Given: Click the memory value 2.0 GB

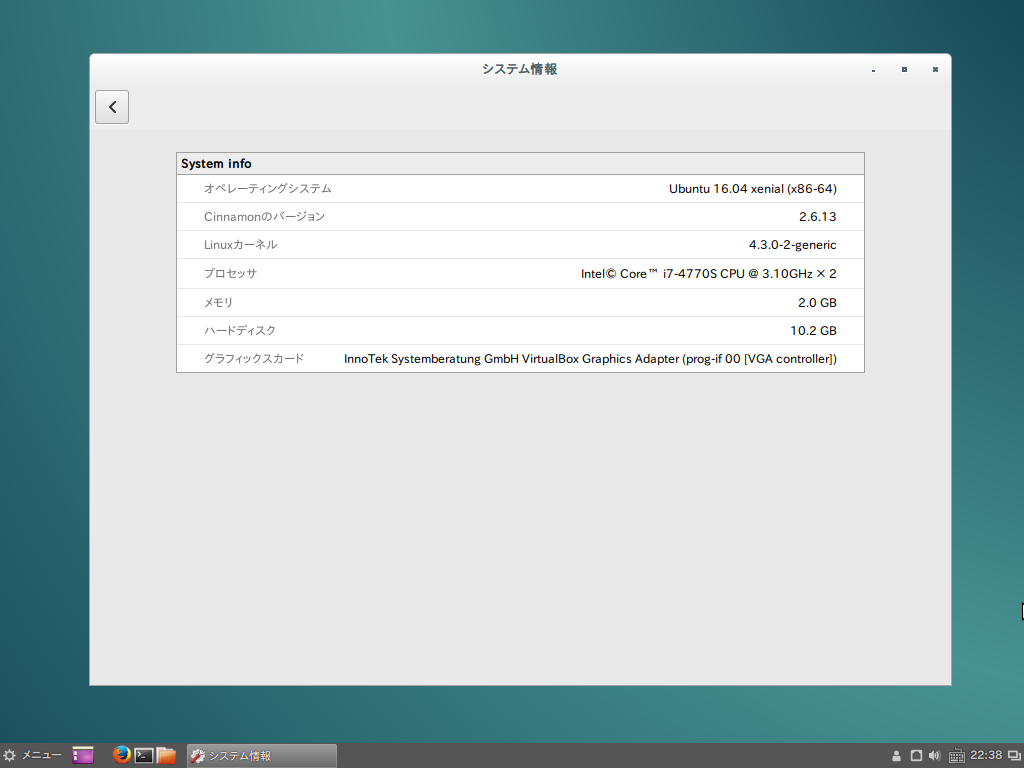Looking at the screenshot, I should coord(817,302).
